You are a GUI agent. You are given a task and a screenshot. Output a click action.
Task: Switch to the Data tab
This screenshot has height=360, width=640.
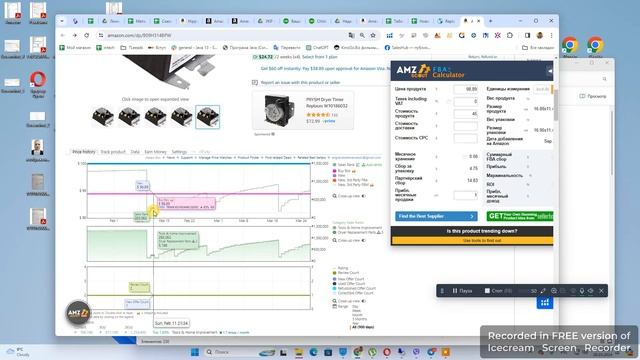pos(135,152)
